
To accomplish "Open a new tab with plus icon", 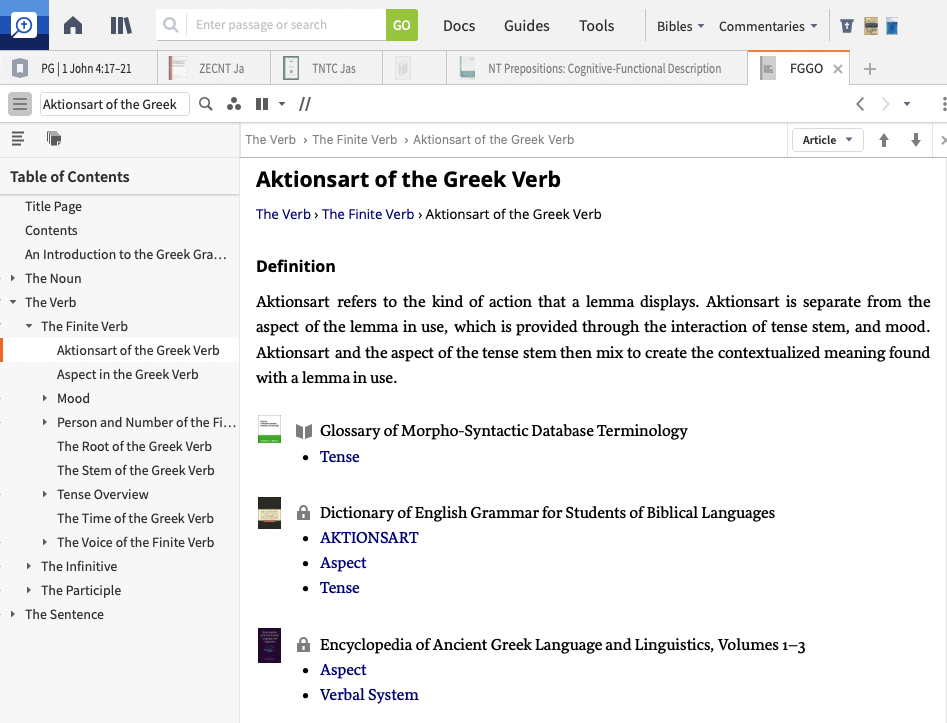I will pos(870,69).
